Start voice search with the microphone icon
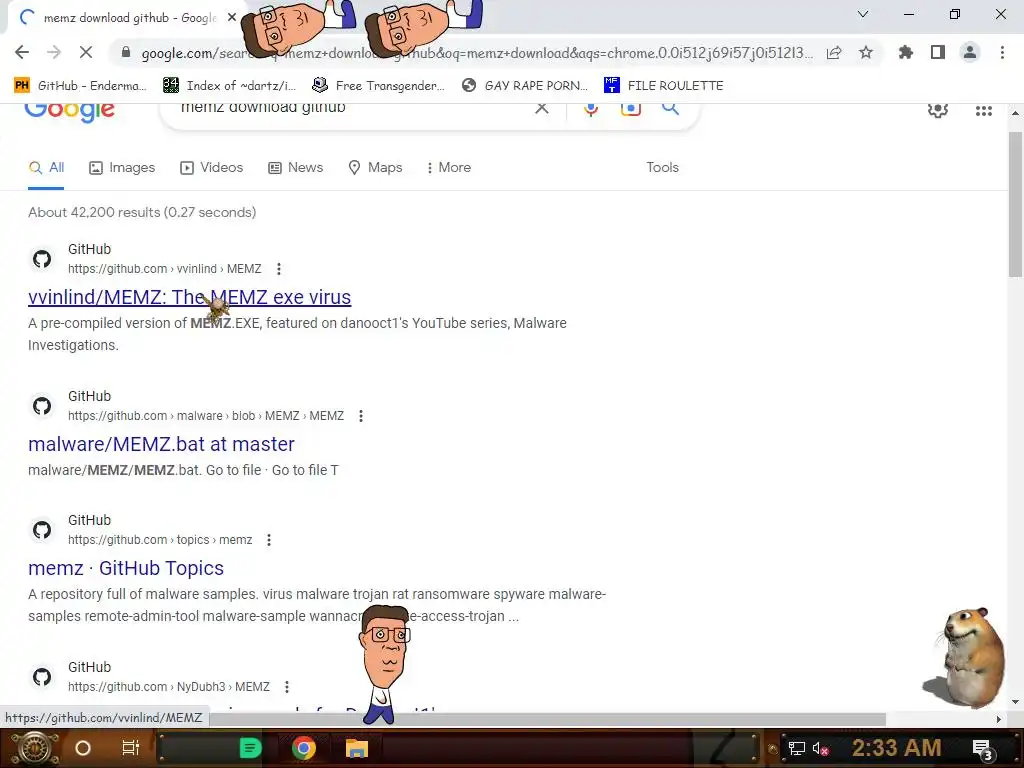Image resolution: width=1024 pixels, height=768 pixels. point(591,108)
